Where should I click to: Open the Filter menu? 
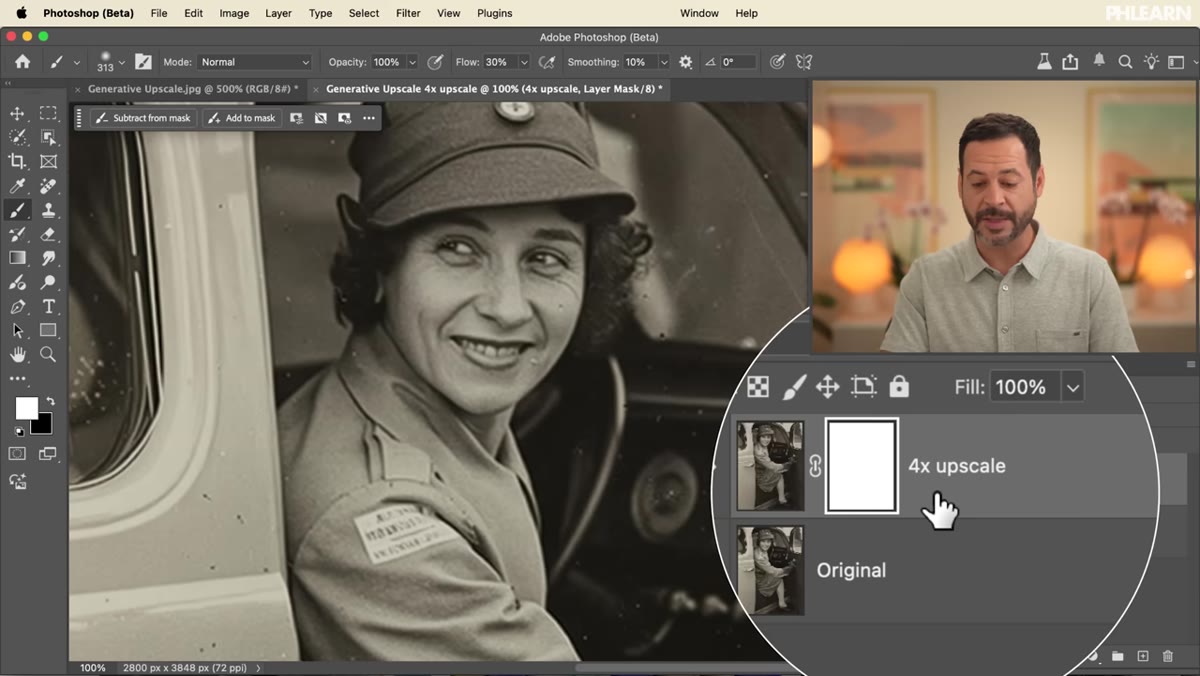pos(408,13)
